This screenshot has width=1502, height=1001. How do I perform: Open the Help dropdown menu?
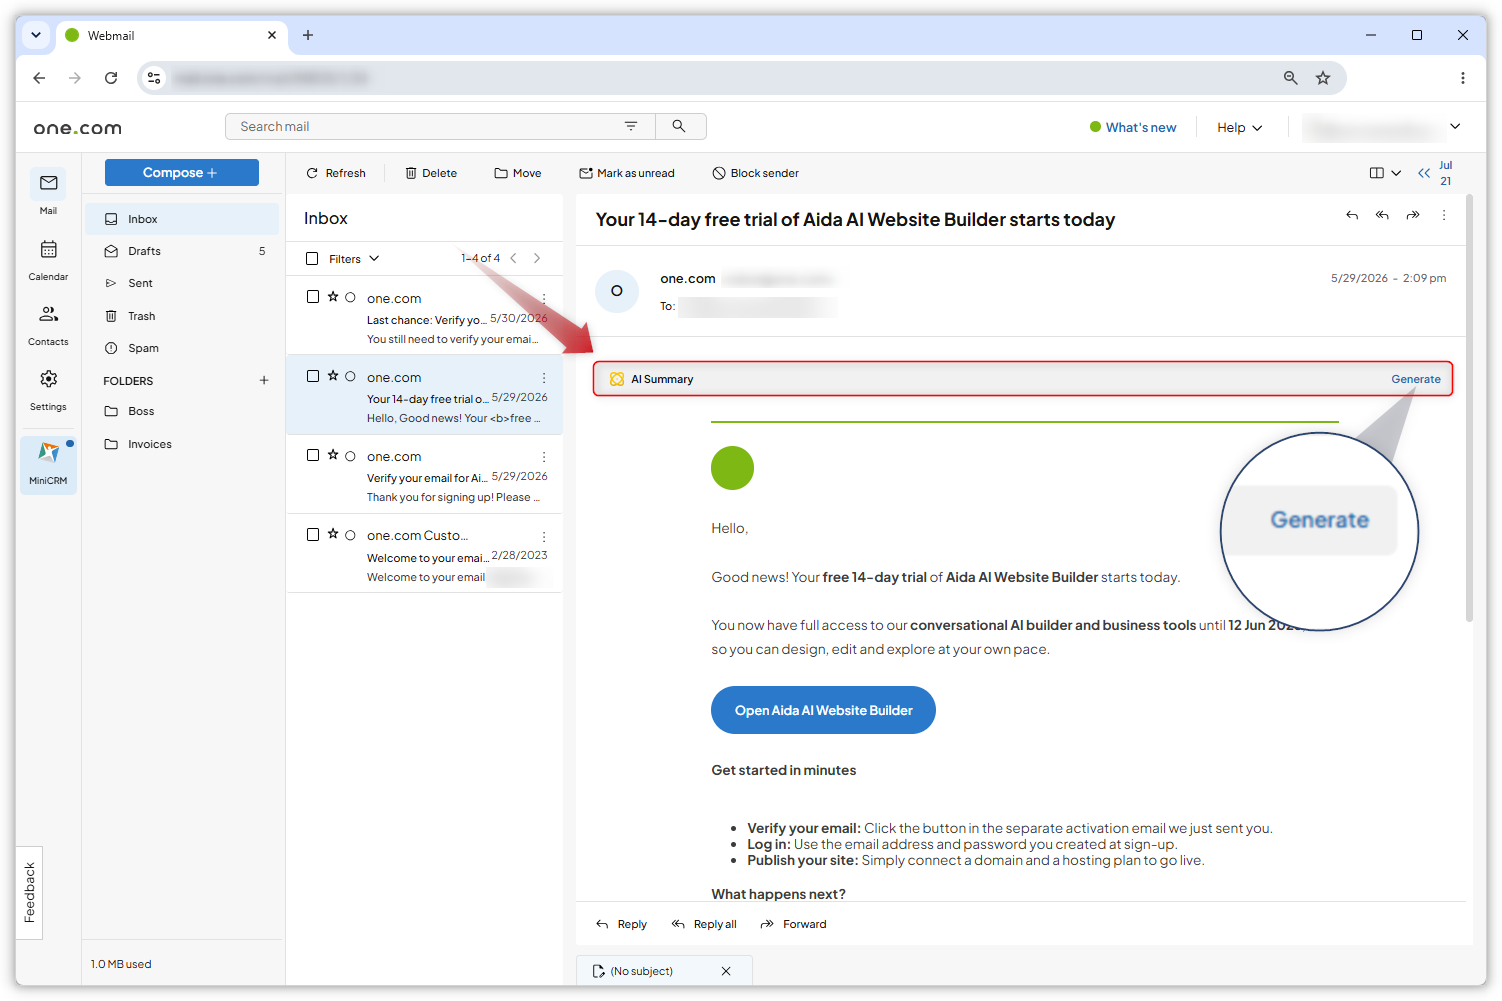pyautogui.click(x=1240, y=127)
